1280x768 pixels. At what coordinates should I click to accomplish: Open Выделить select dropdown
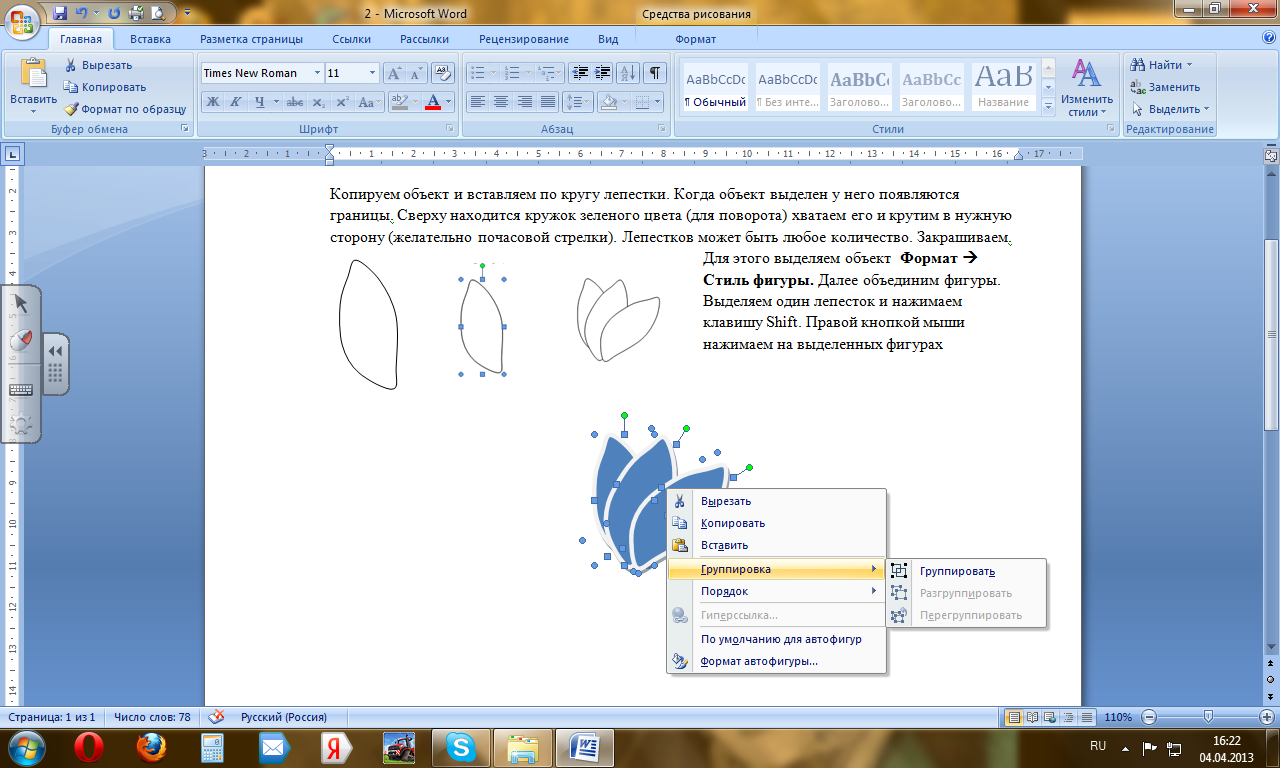pos(1170,109)
